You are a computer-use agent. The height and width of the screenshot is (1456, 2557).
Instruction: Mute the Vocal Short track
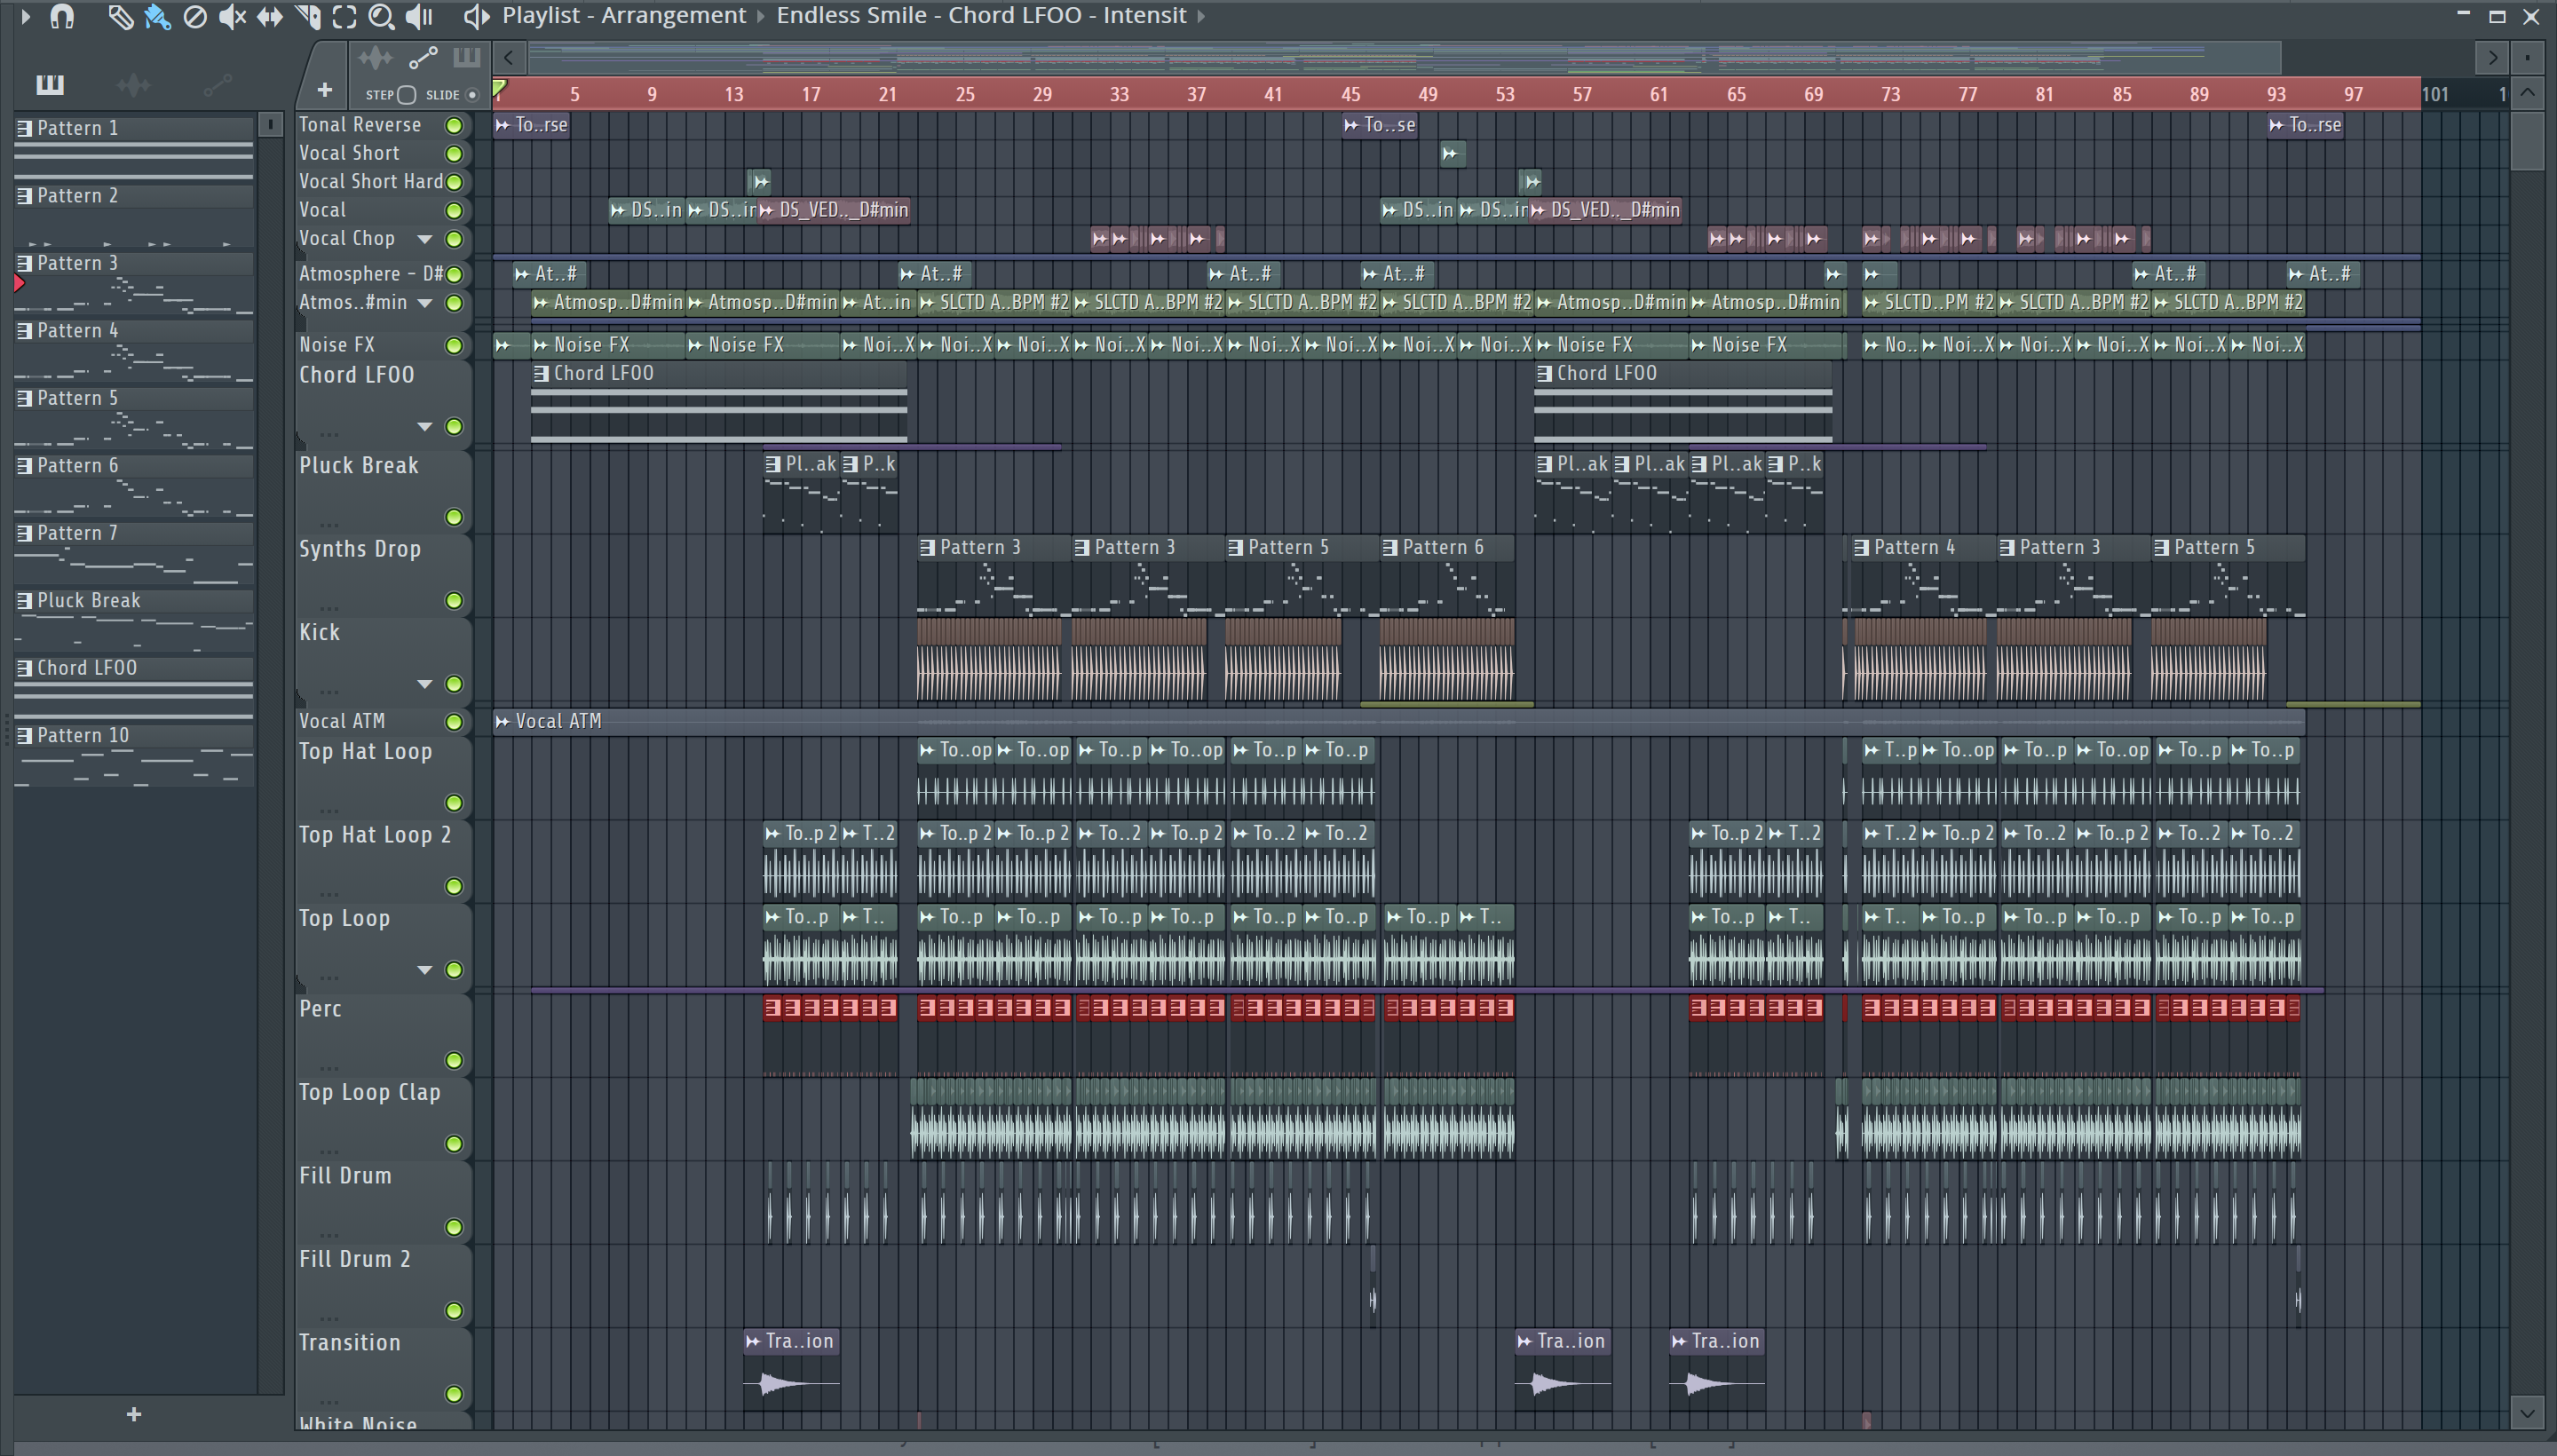pos(454,154)
